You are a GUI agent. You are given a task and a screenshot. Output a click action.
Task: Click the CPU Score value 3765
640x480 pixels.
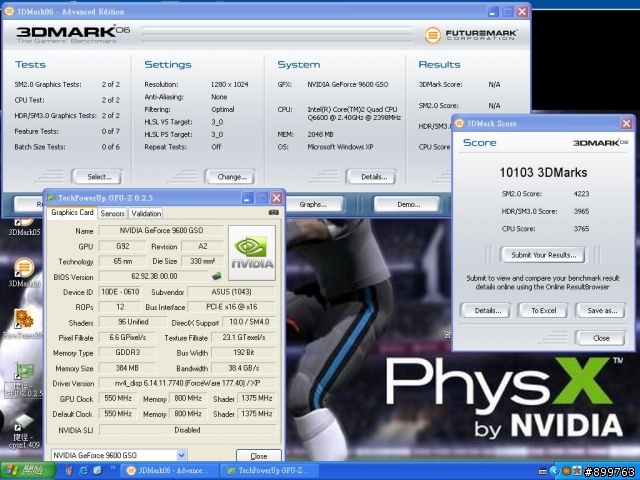581,229
